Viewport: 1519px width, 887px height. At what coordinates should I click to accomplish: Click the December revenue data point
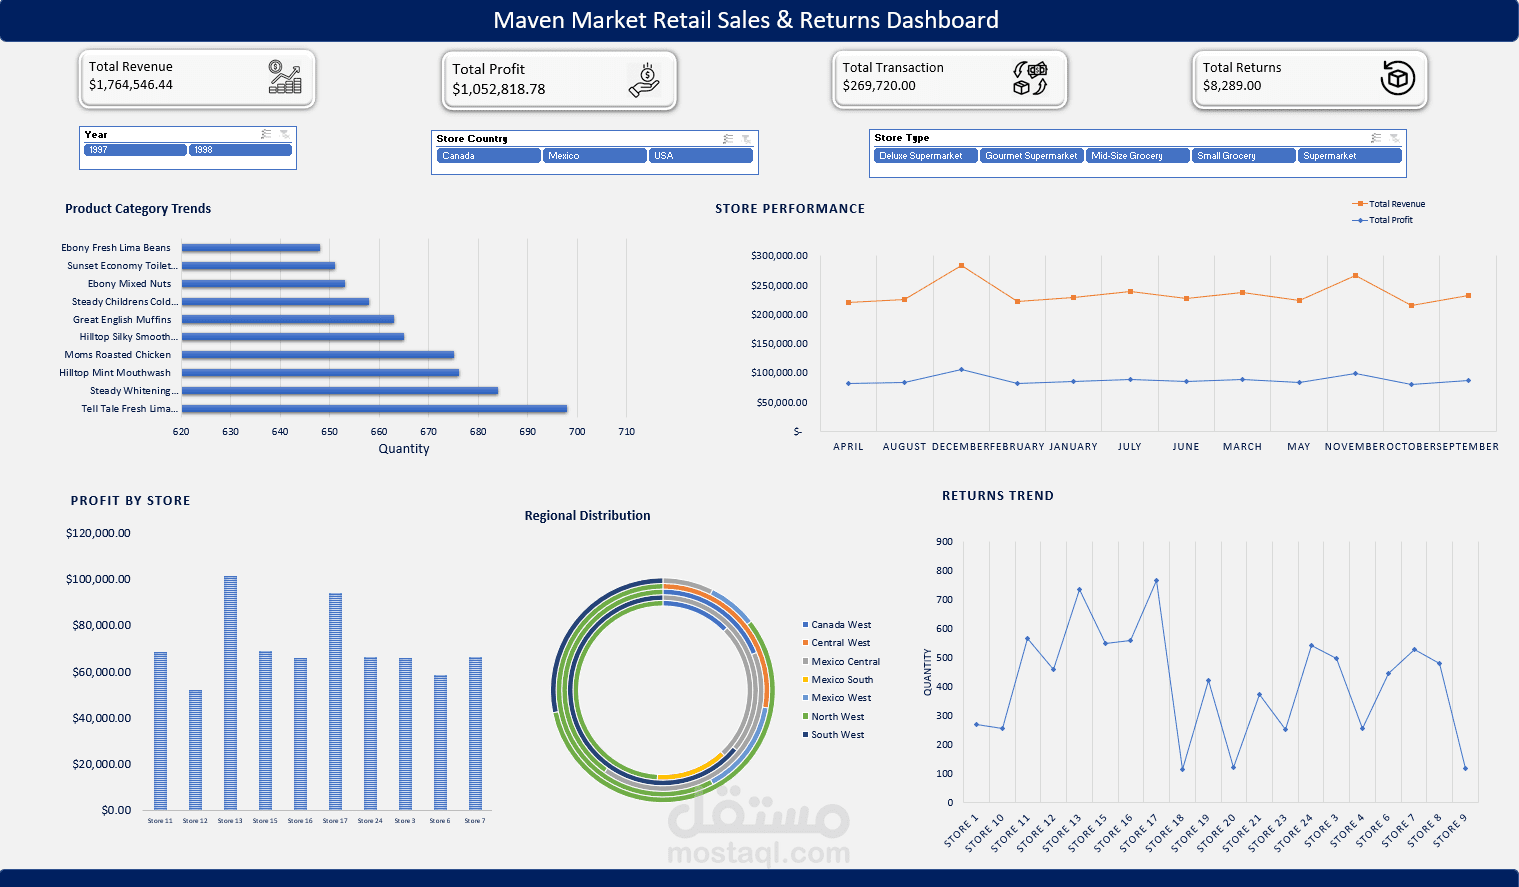point(961,266)
